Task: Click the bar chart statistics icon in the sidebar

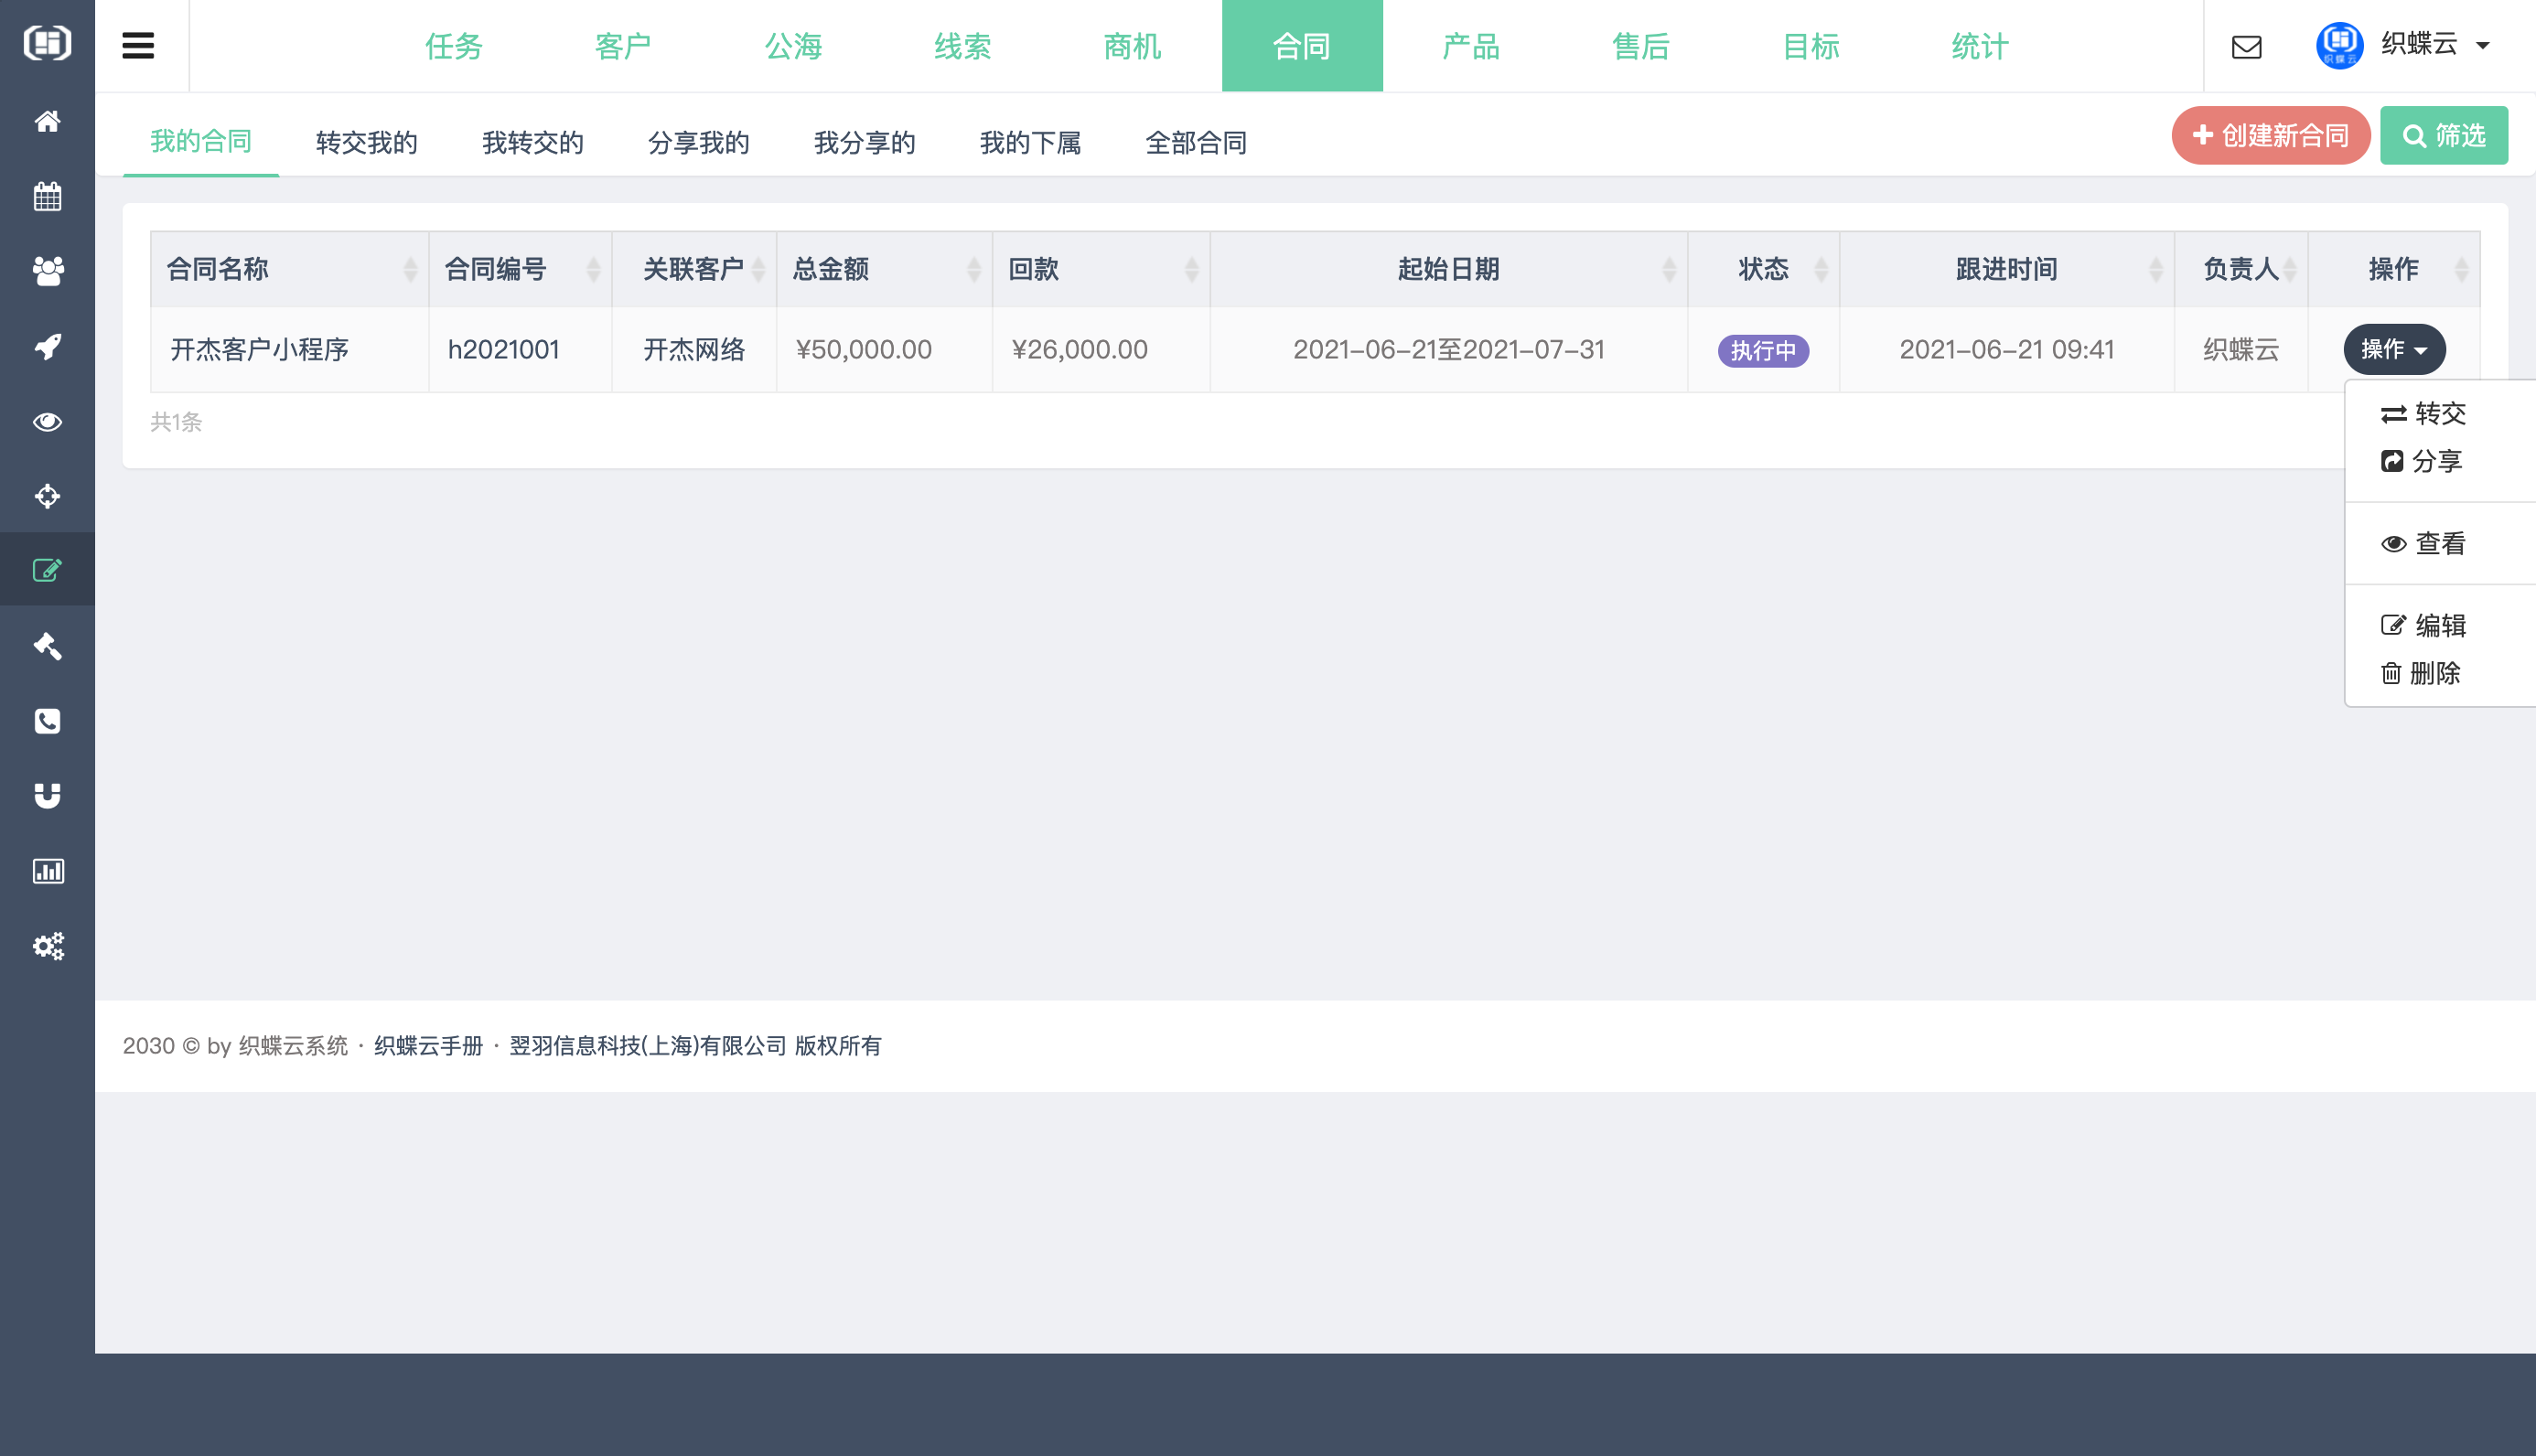Action: [47, 871]
